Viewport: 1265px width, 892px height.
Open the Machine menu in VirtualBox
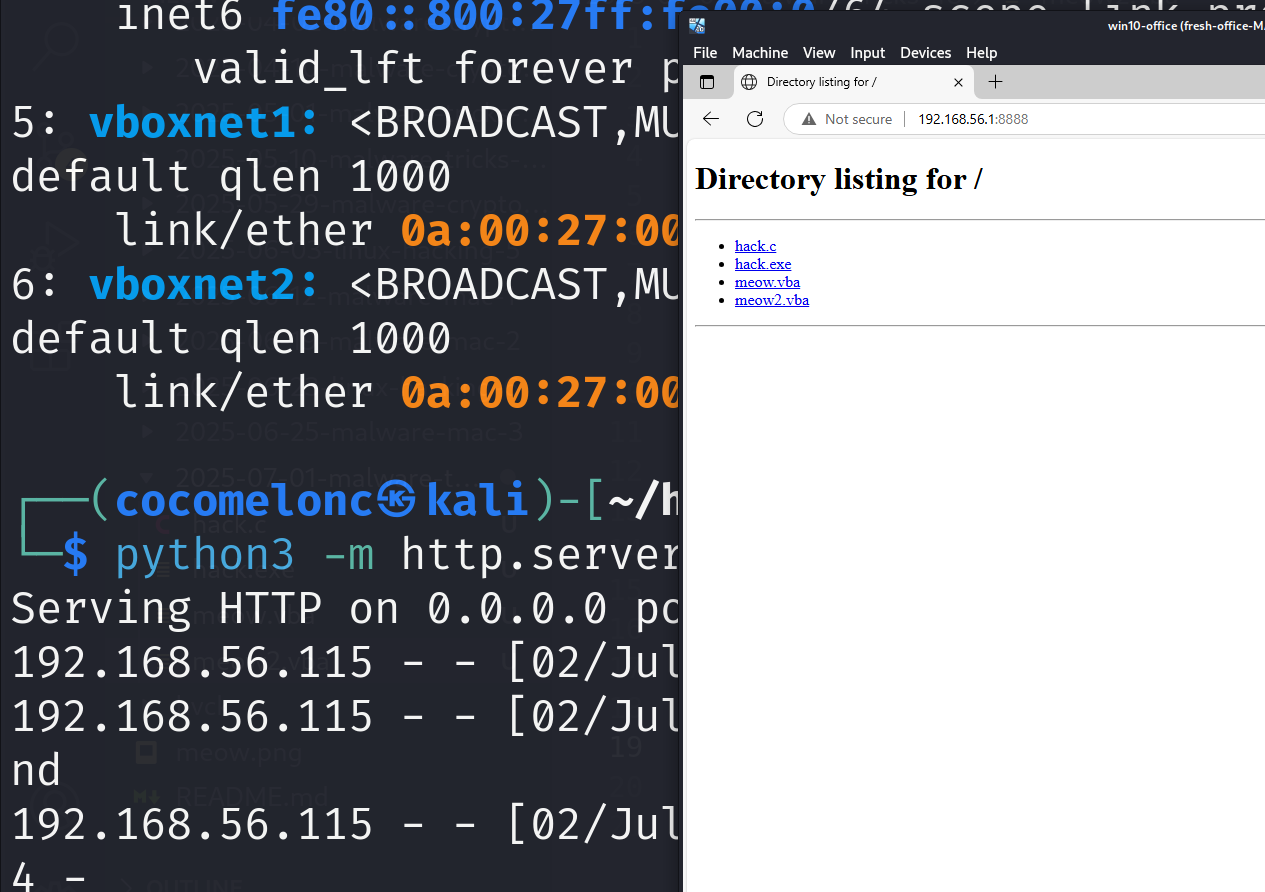click(x=760, y=53)
